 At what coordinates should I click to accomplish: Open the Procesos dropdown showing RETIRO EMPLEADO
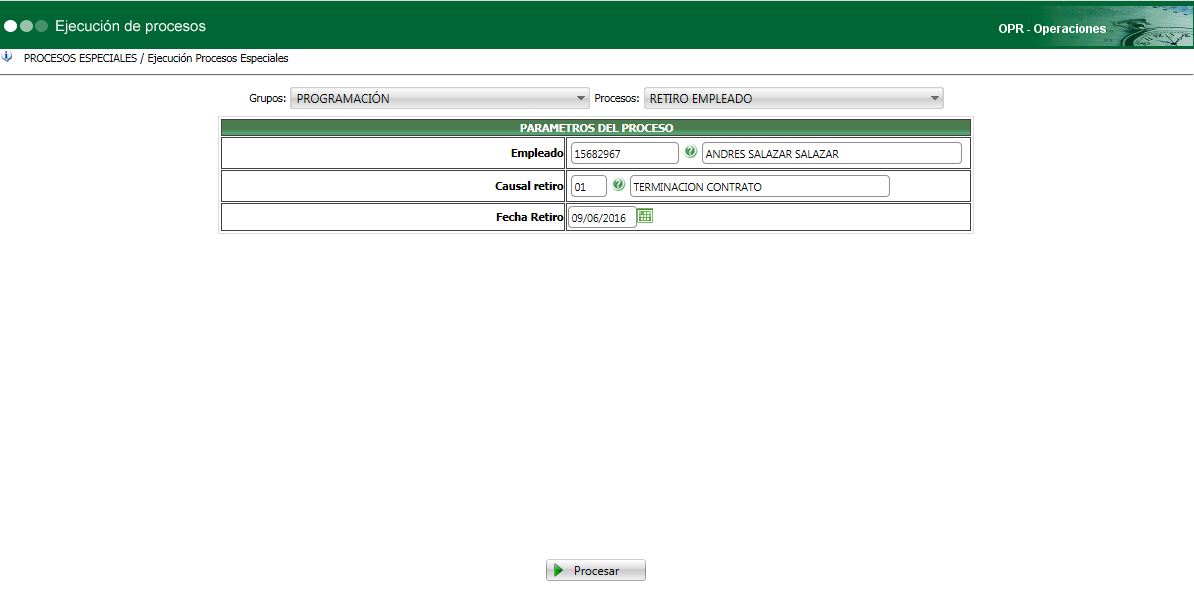pos(793,98)
